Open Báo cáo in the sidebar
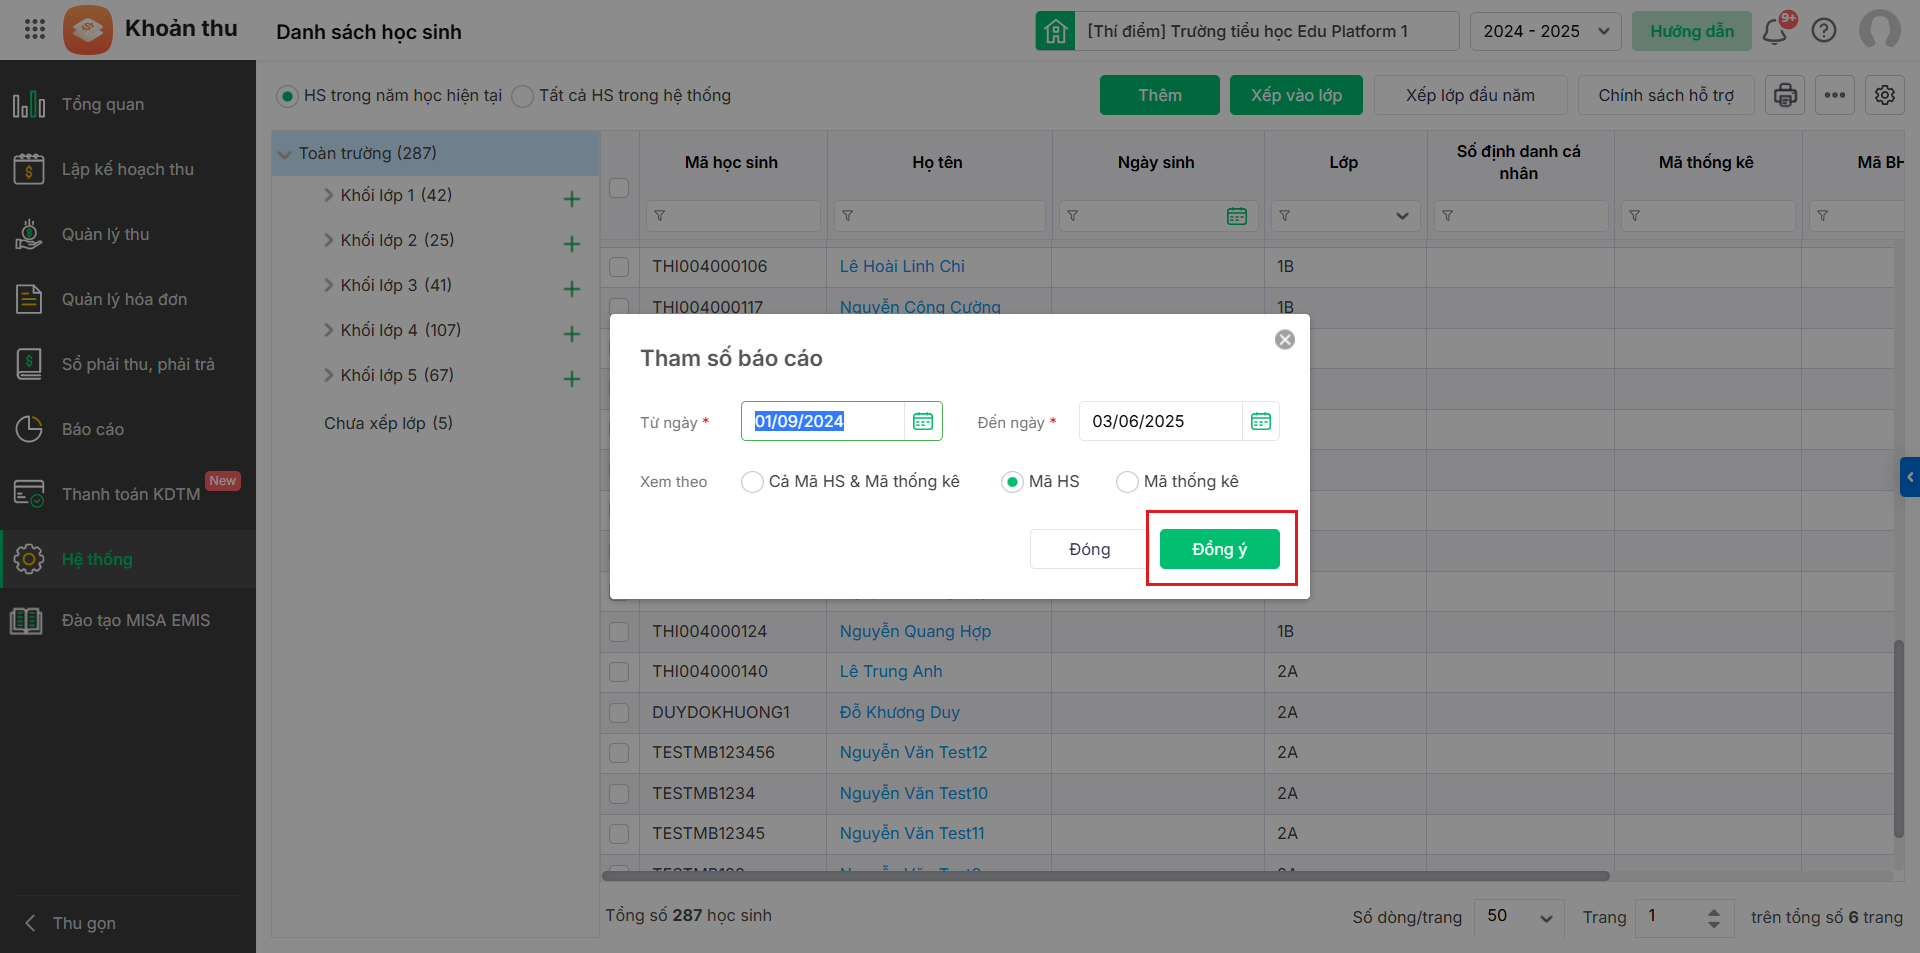The height and width of the screenshot is (953, 1920). [93, 429]
